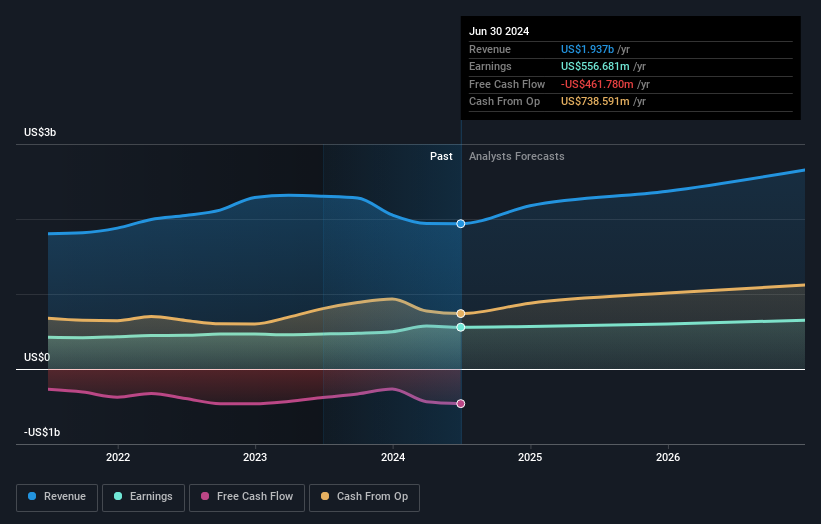This screenshot has width=821, height=524.
Task: Click the 2023 x-axis label
Action: (x=255, y=457)
